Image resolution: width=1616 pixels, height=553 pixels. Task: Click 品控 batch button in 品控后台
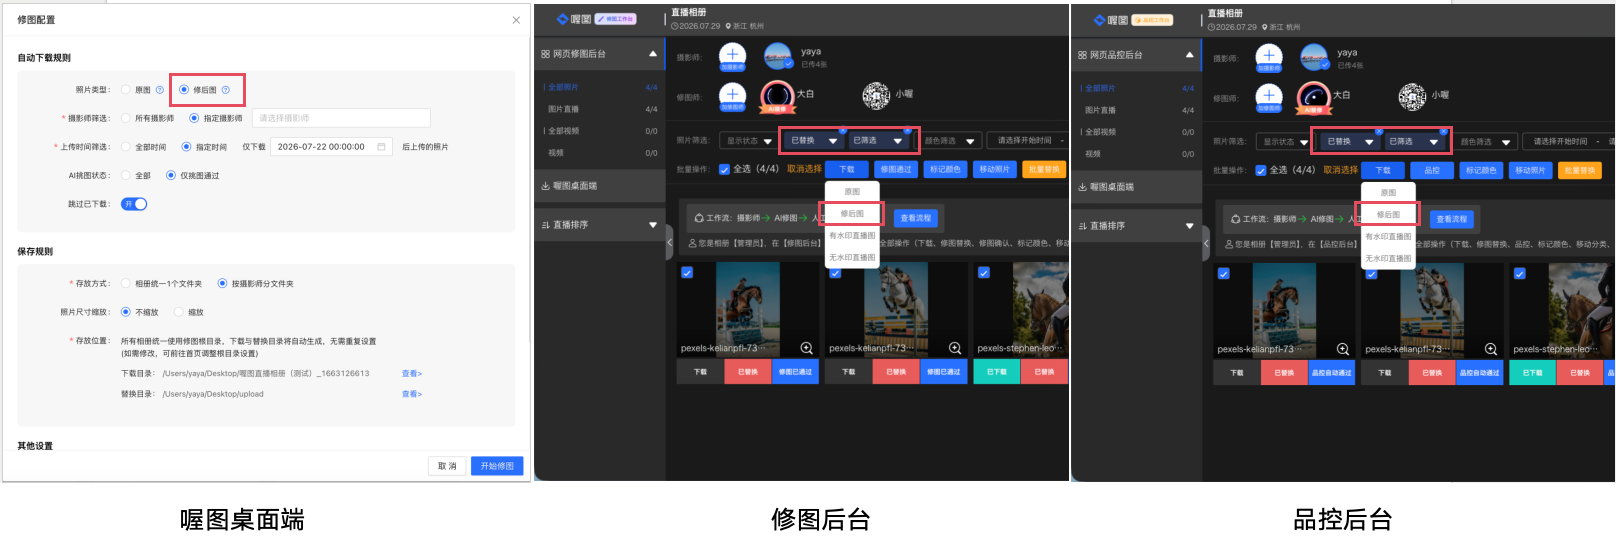[1432, 170]
